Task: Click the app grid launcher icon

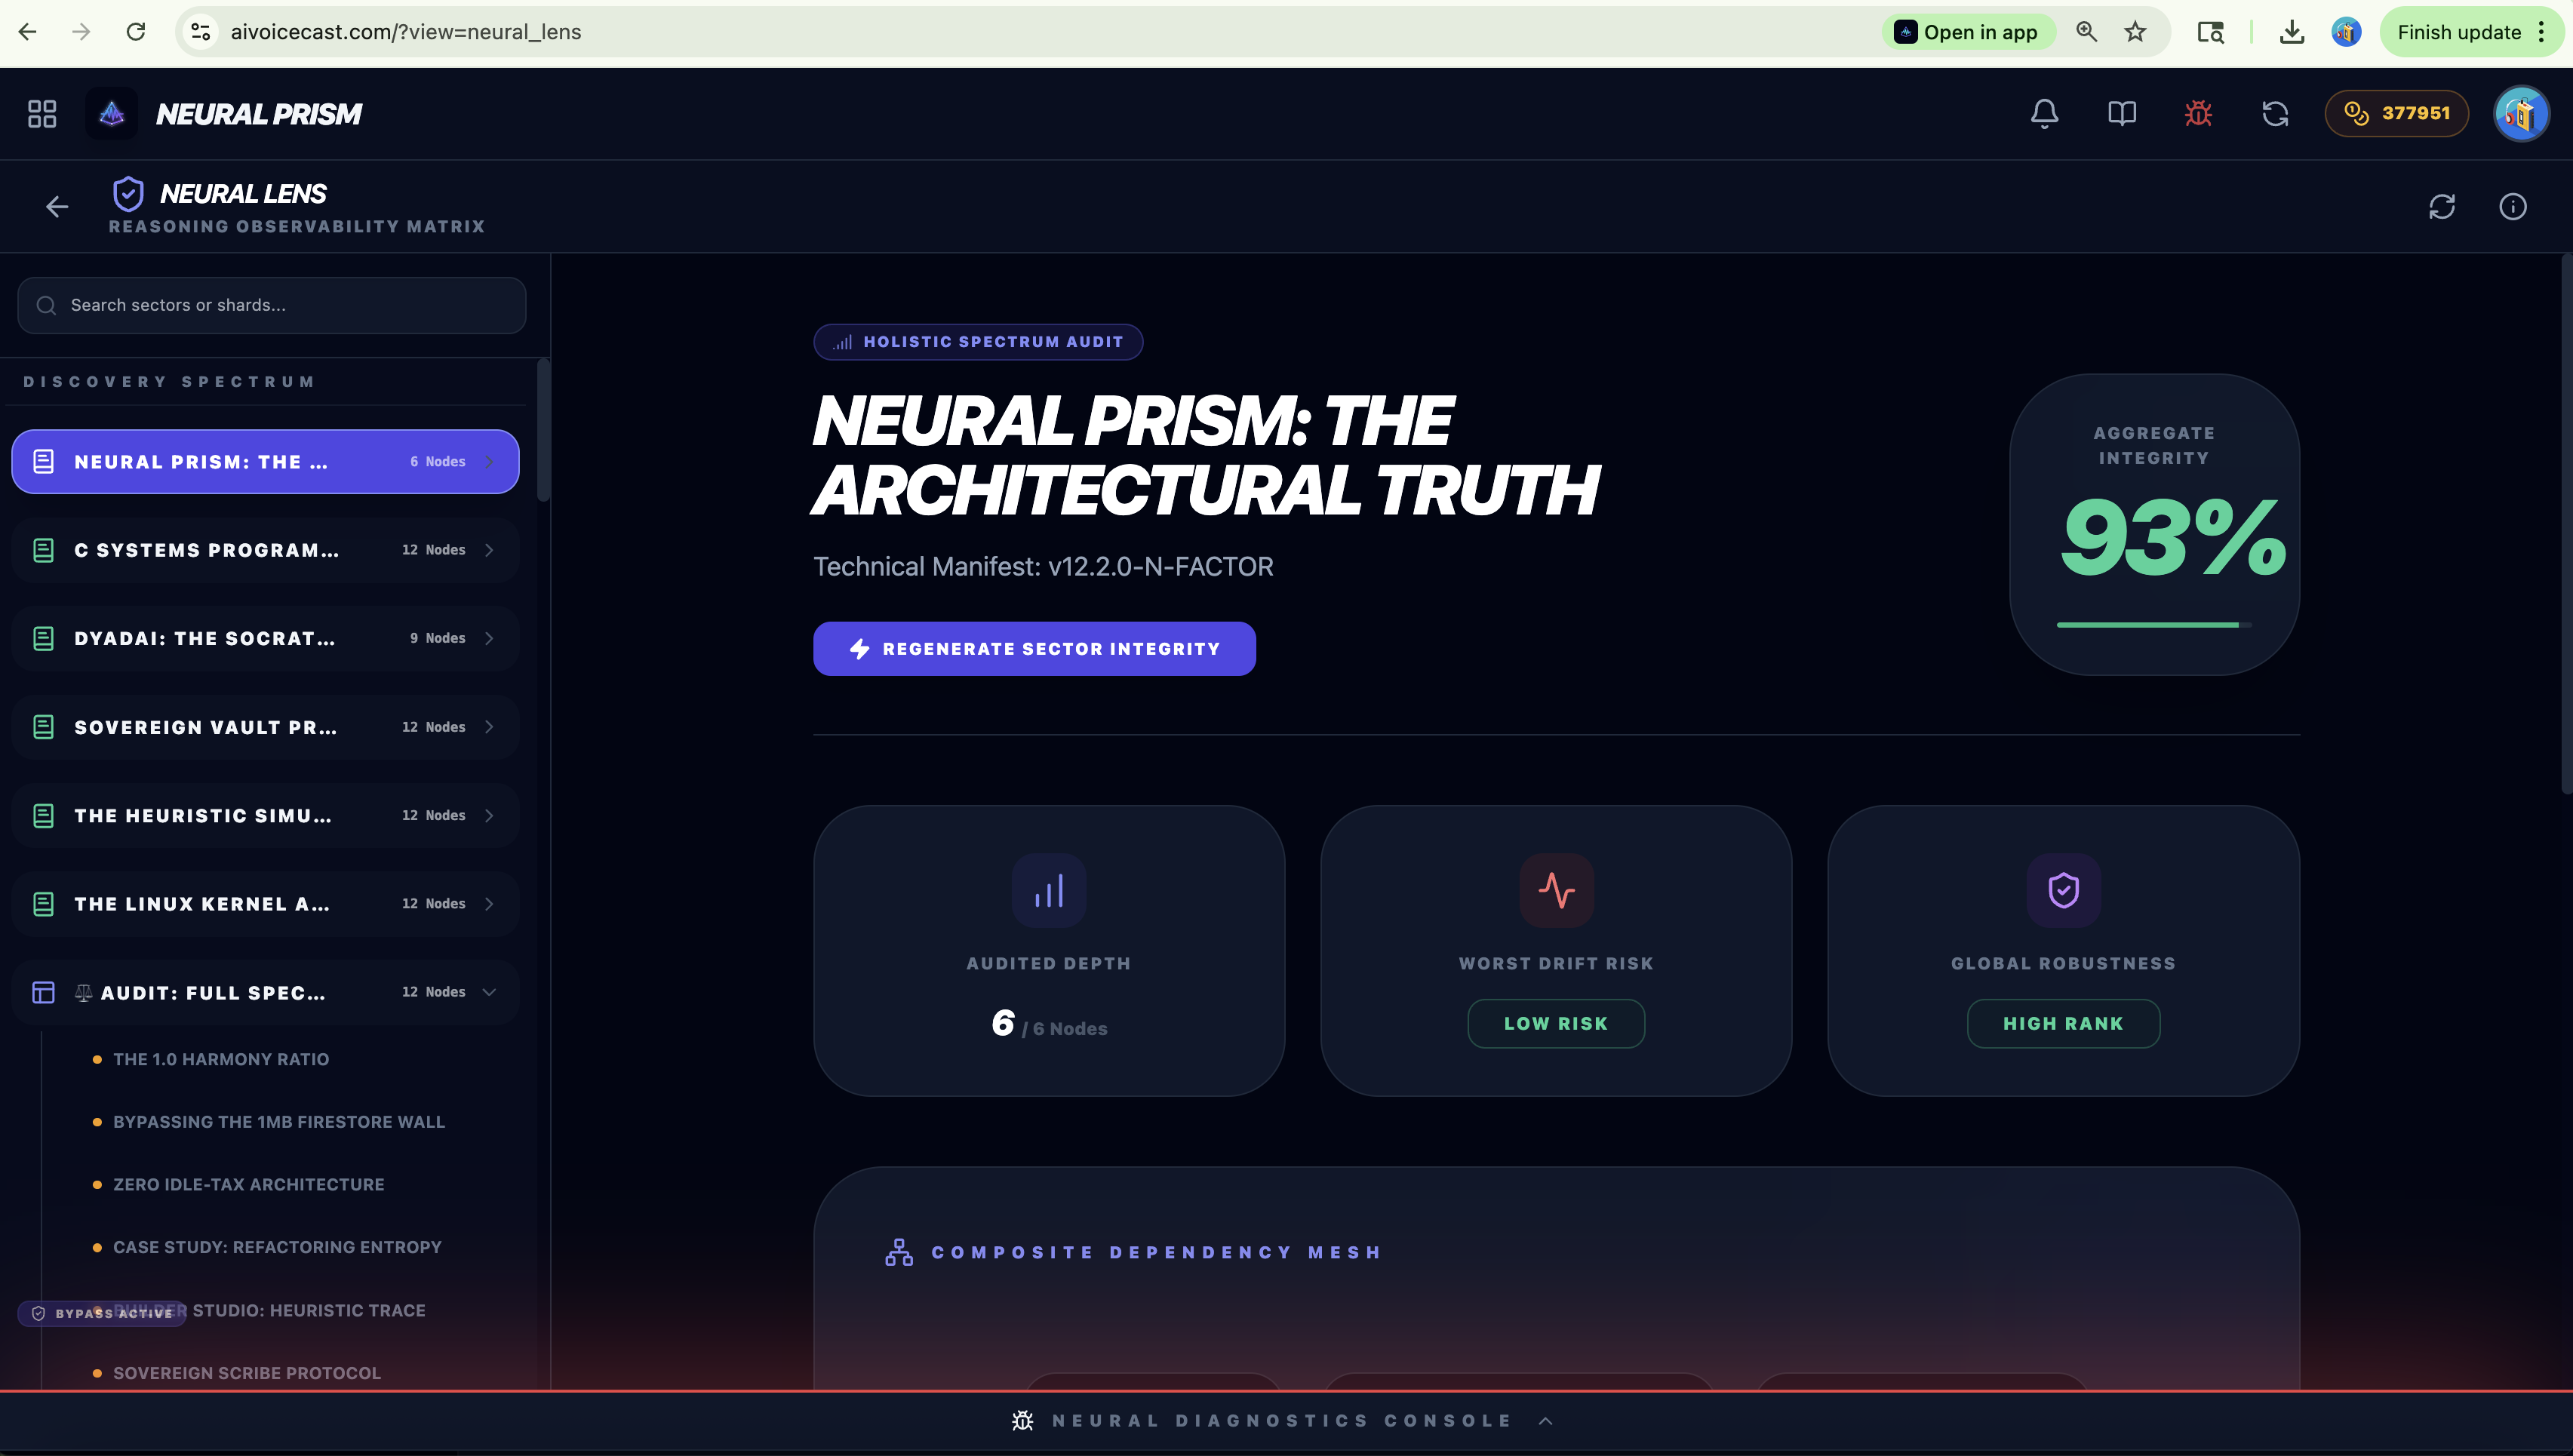Action: [x=42, y=114]
